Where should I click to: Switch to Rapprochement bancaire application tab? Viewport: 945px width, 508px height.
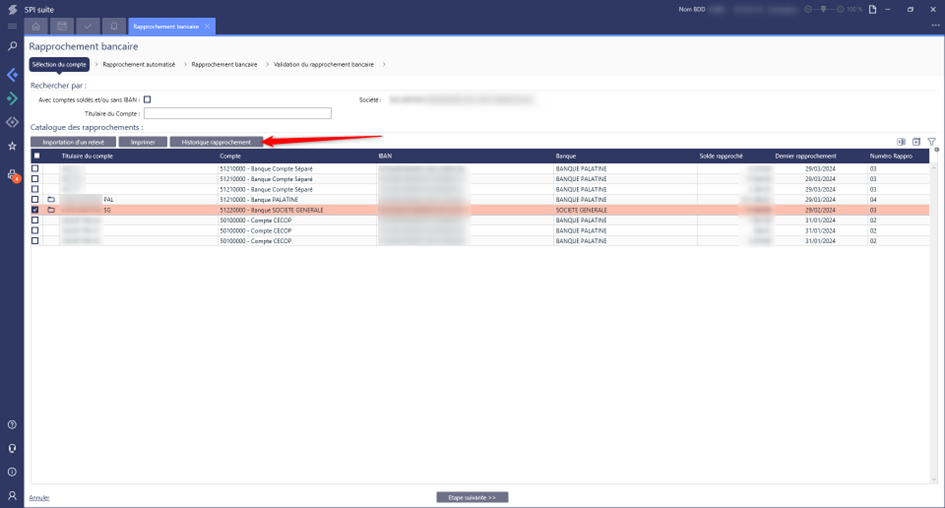tap(166, 27)
